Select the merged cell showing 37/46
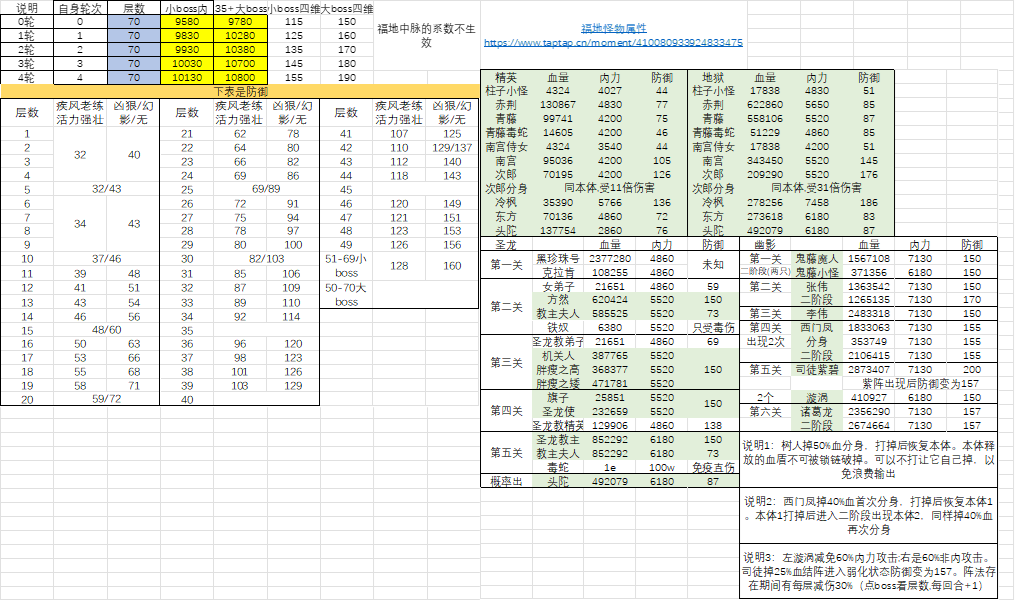Screen dimensions: 1015x601 107,258
